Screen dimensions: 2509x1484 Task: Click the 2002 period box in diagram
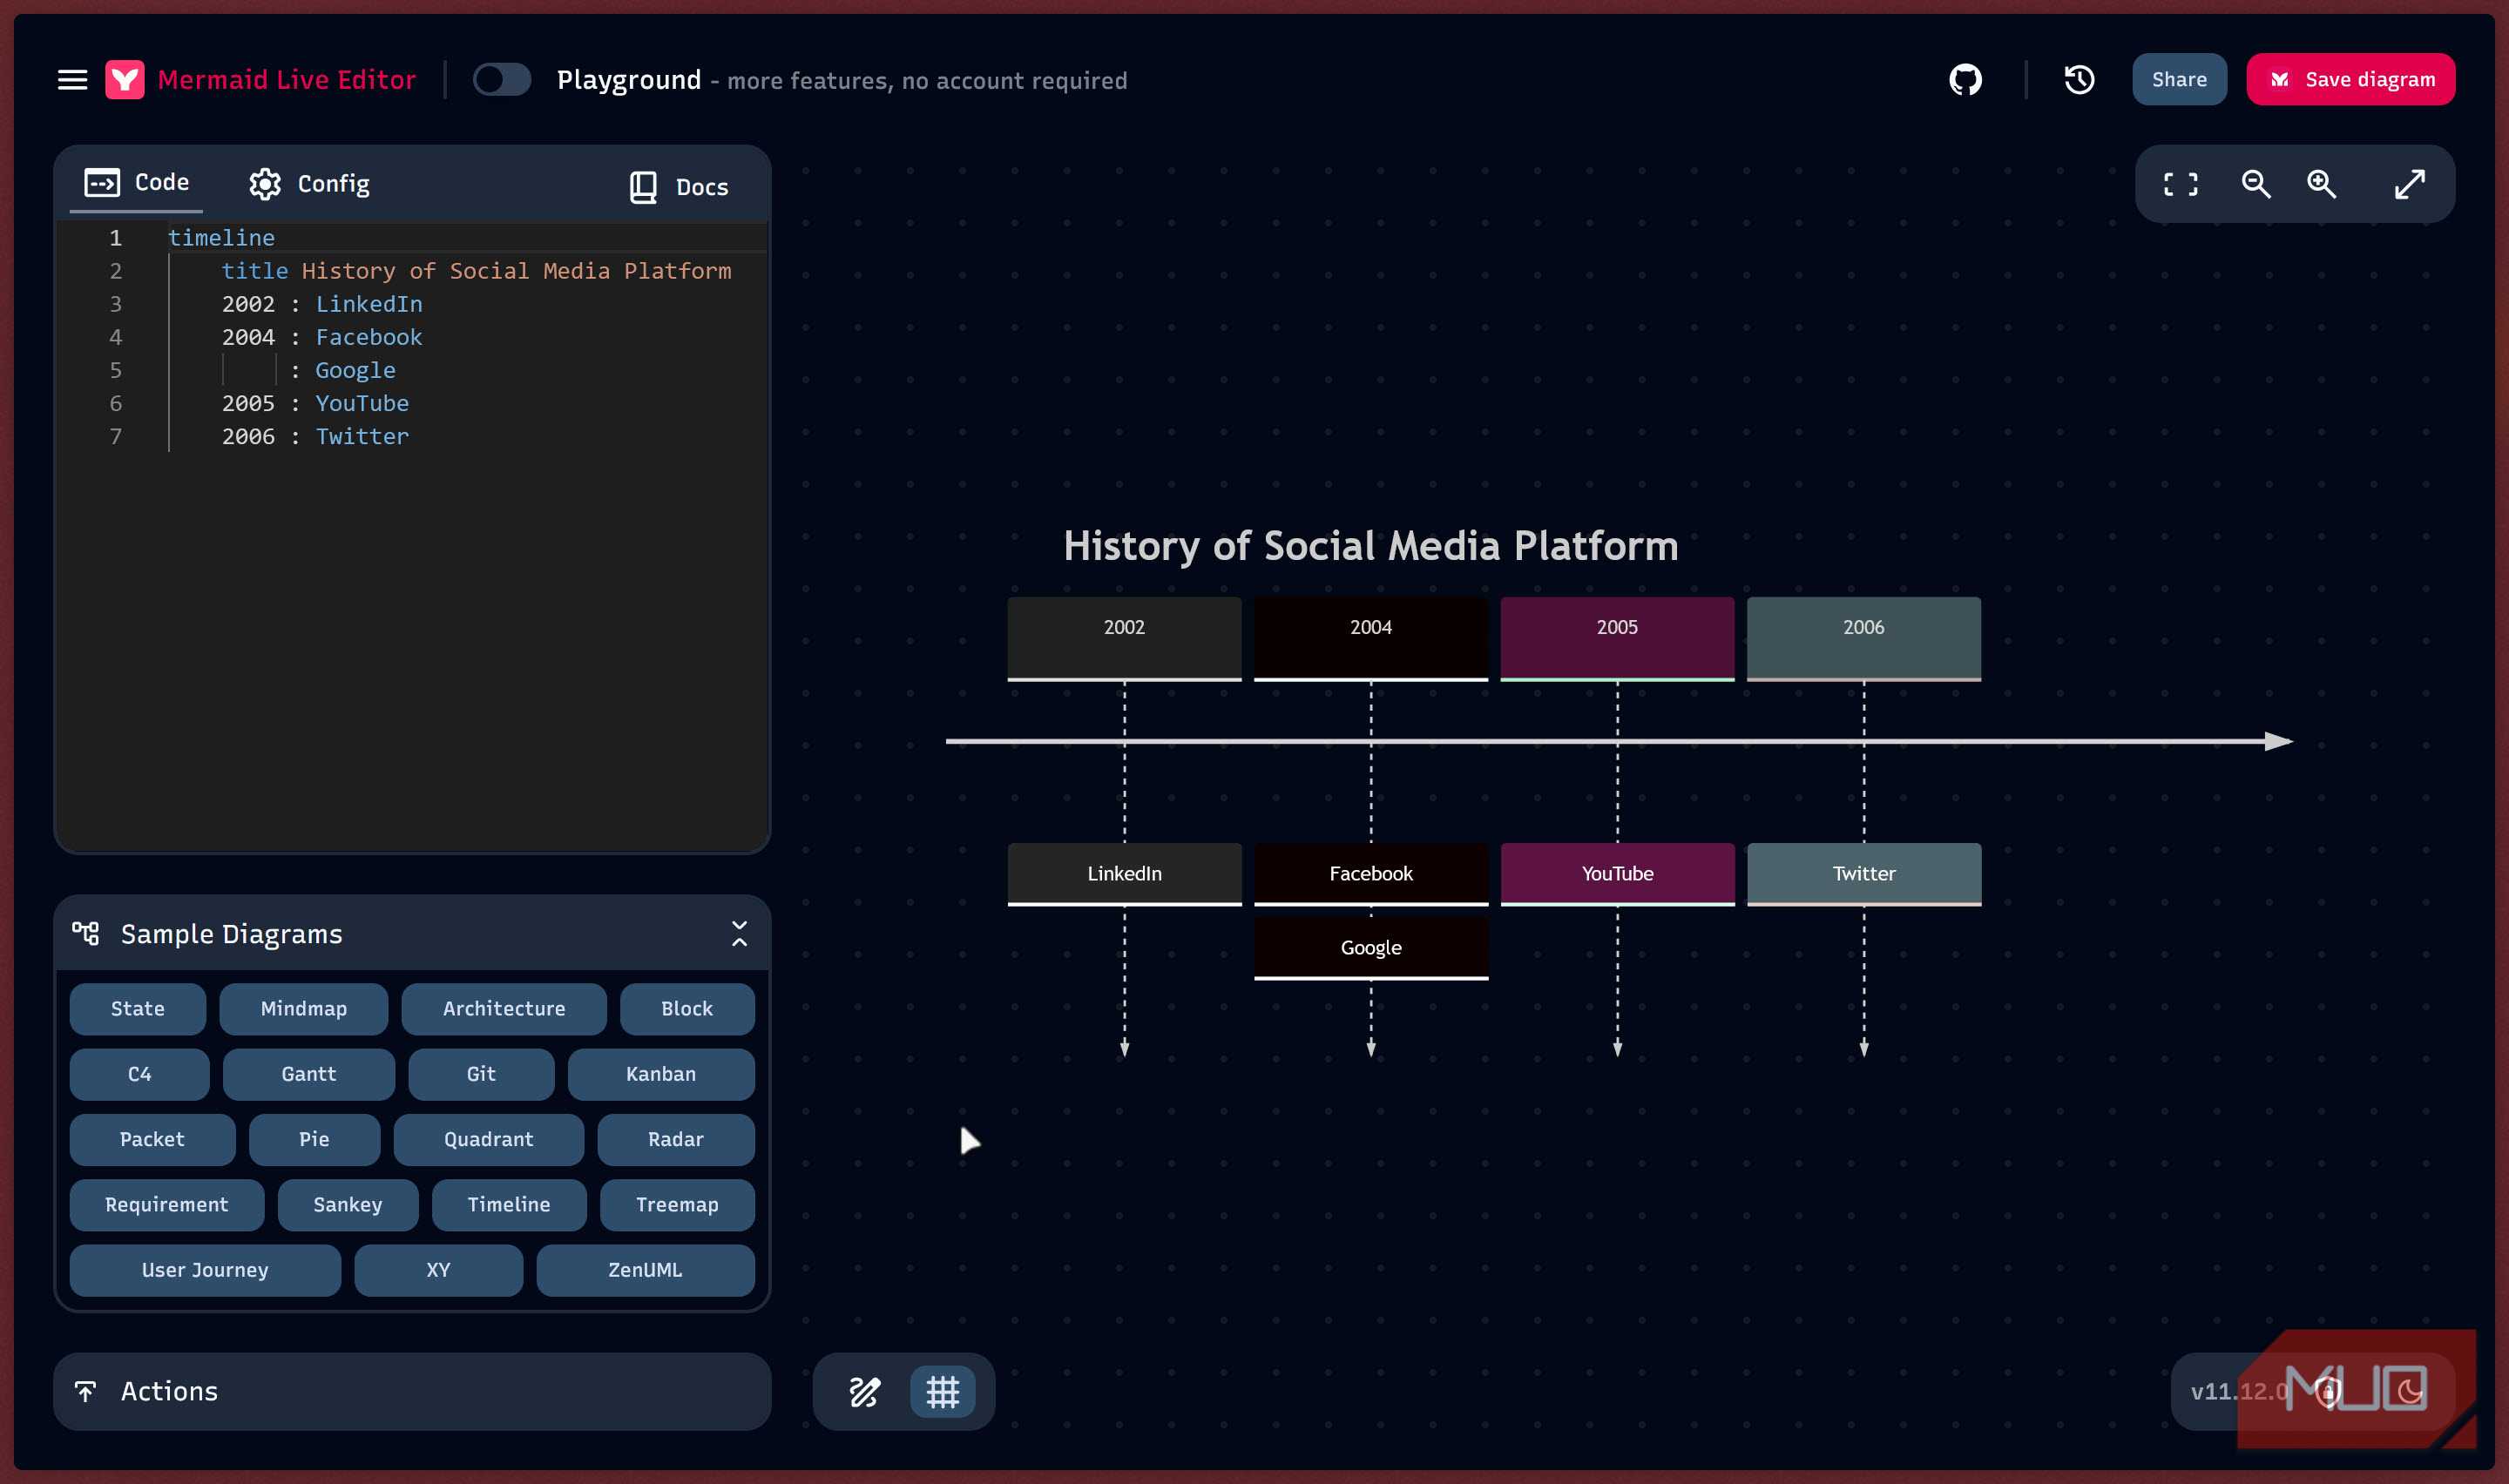pos(1124,639)
